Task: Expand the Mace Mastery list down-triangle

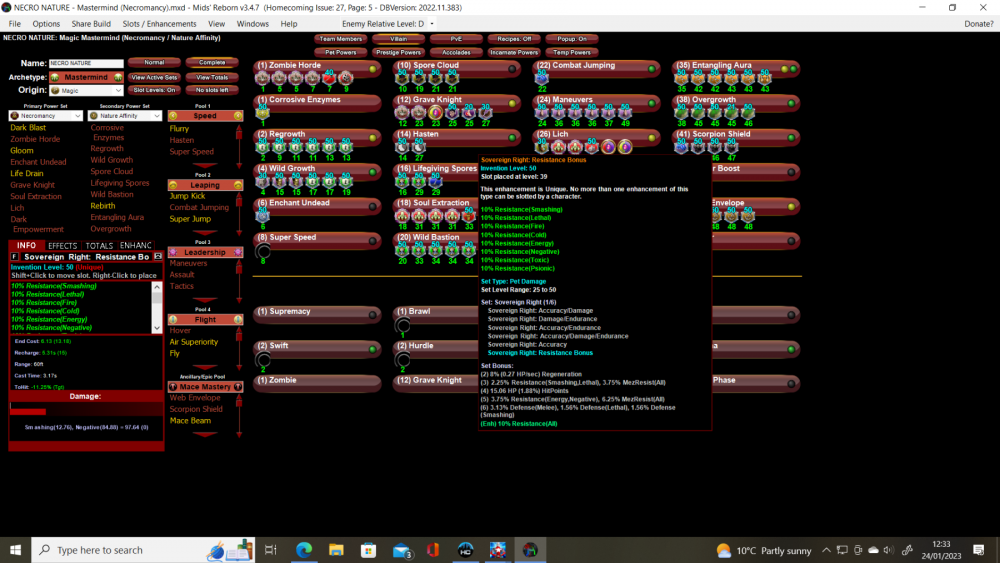Action: [204, 434]
